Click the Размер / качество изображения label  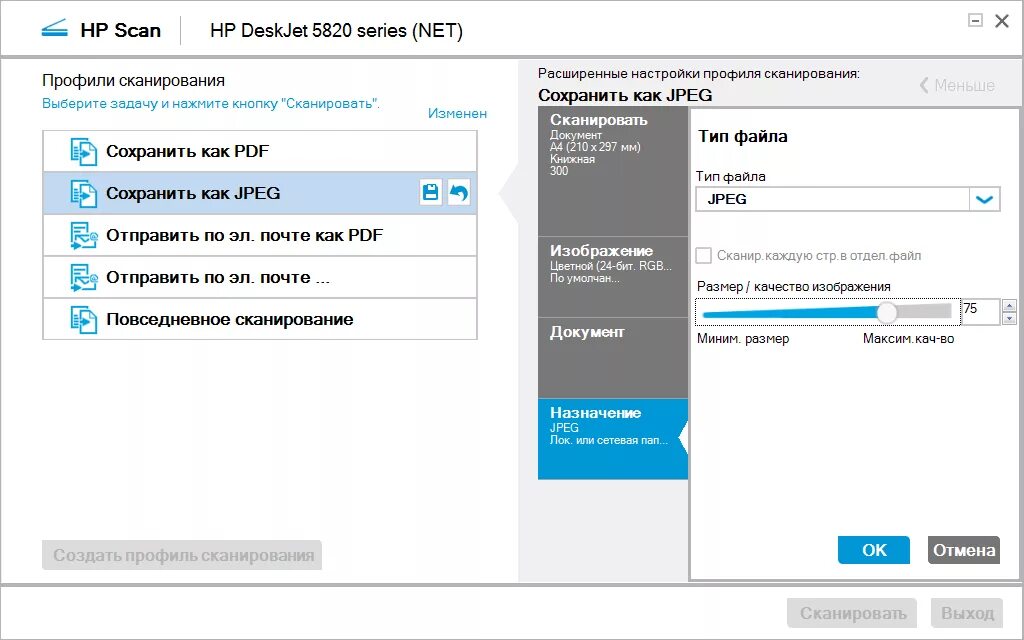click(793, 287)
